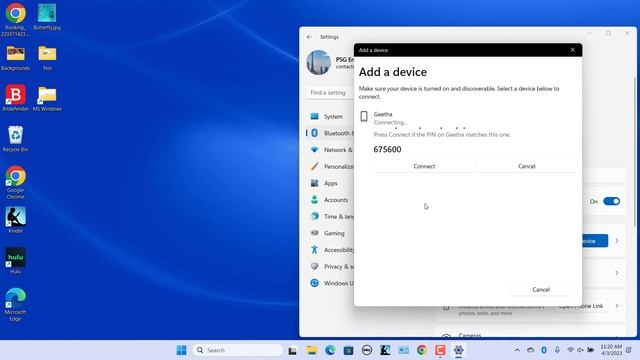
Task: Launch Kindle desktop shortcut
Action: pos(16,220)
